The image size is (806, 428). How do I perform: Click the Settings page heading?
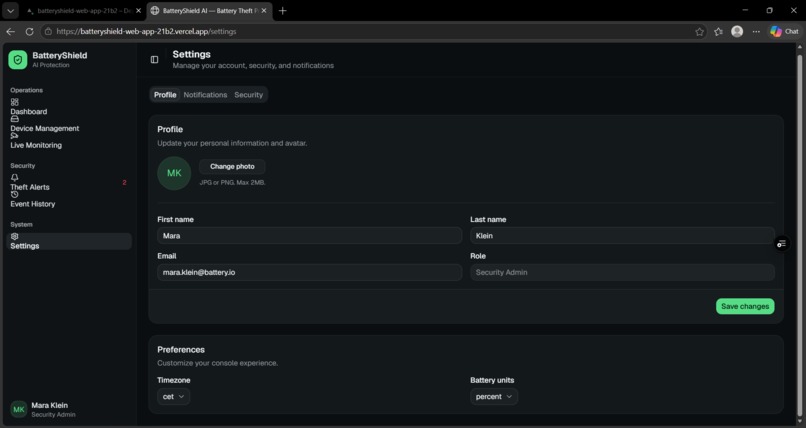pyautogui.click(x=191, y=54)
